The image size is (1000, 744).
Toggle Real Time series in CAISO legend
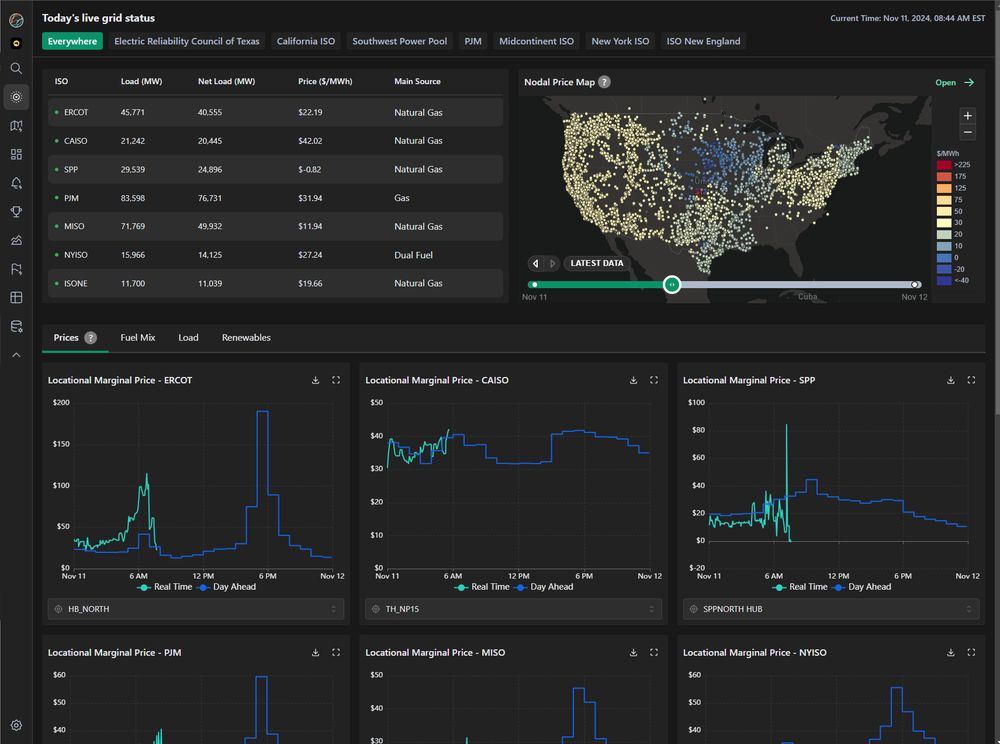pyautogui.click(x=482, y=587)
